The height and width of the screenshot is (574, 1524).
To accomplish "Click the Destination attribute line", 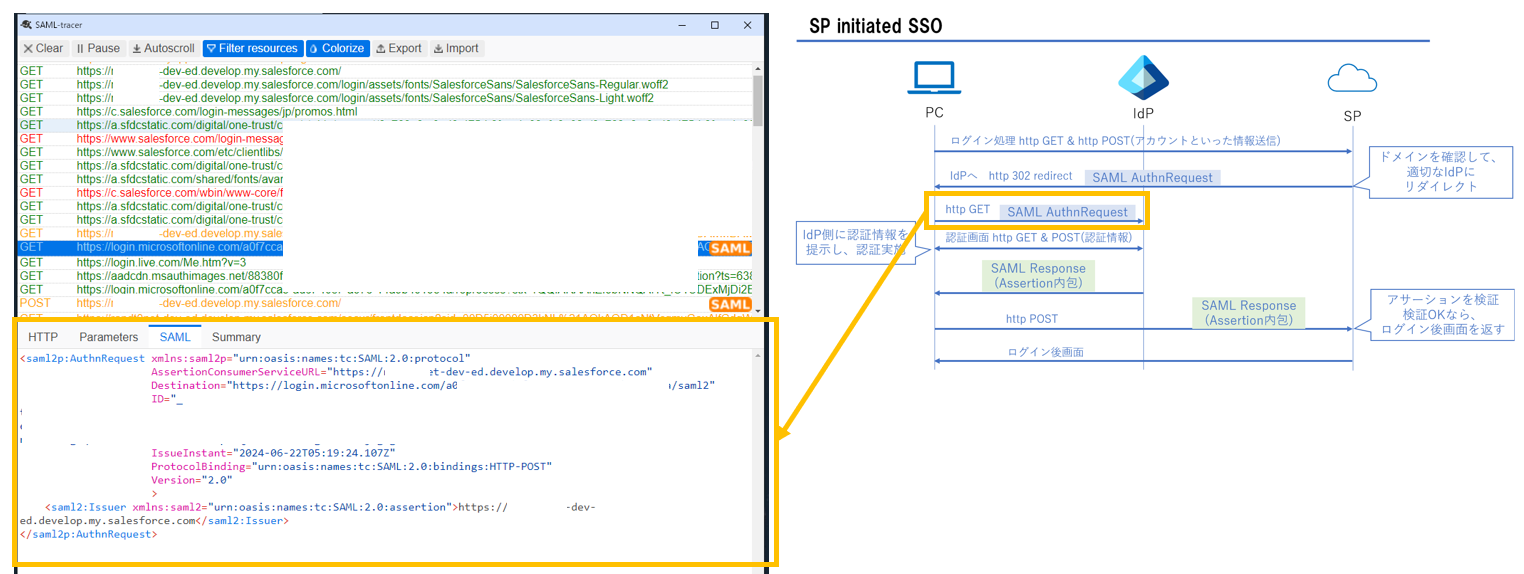I will tap(433, 385).
